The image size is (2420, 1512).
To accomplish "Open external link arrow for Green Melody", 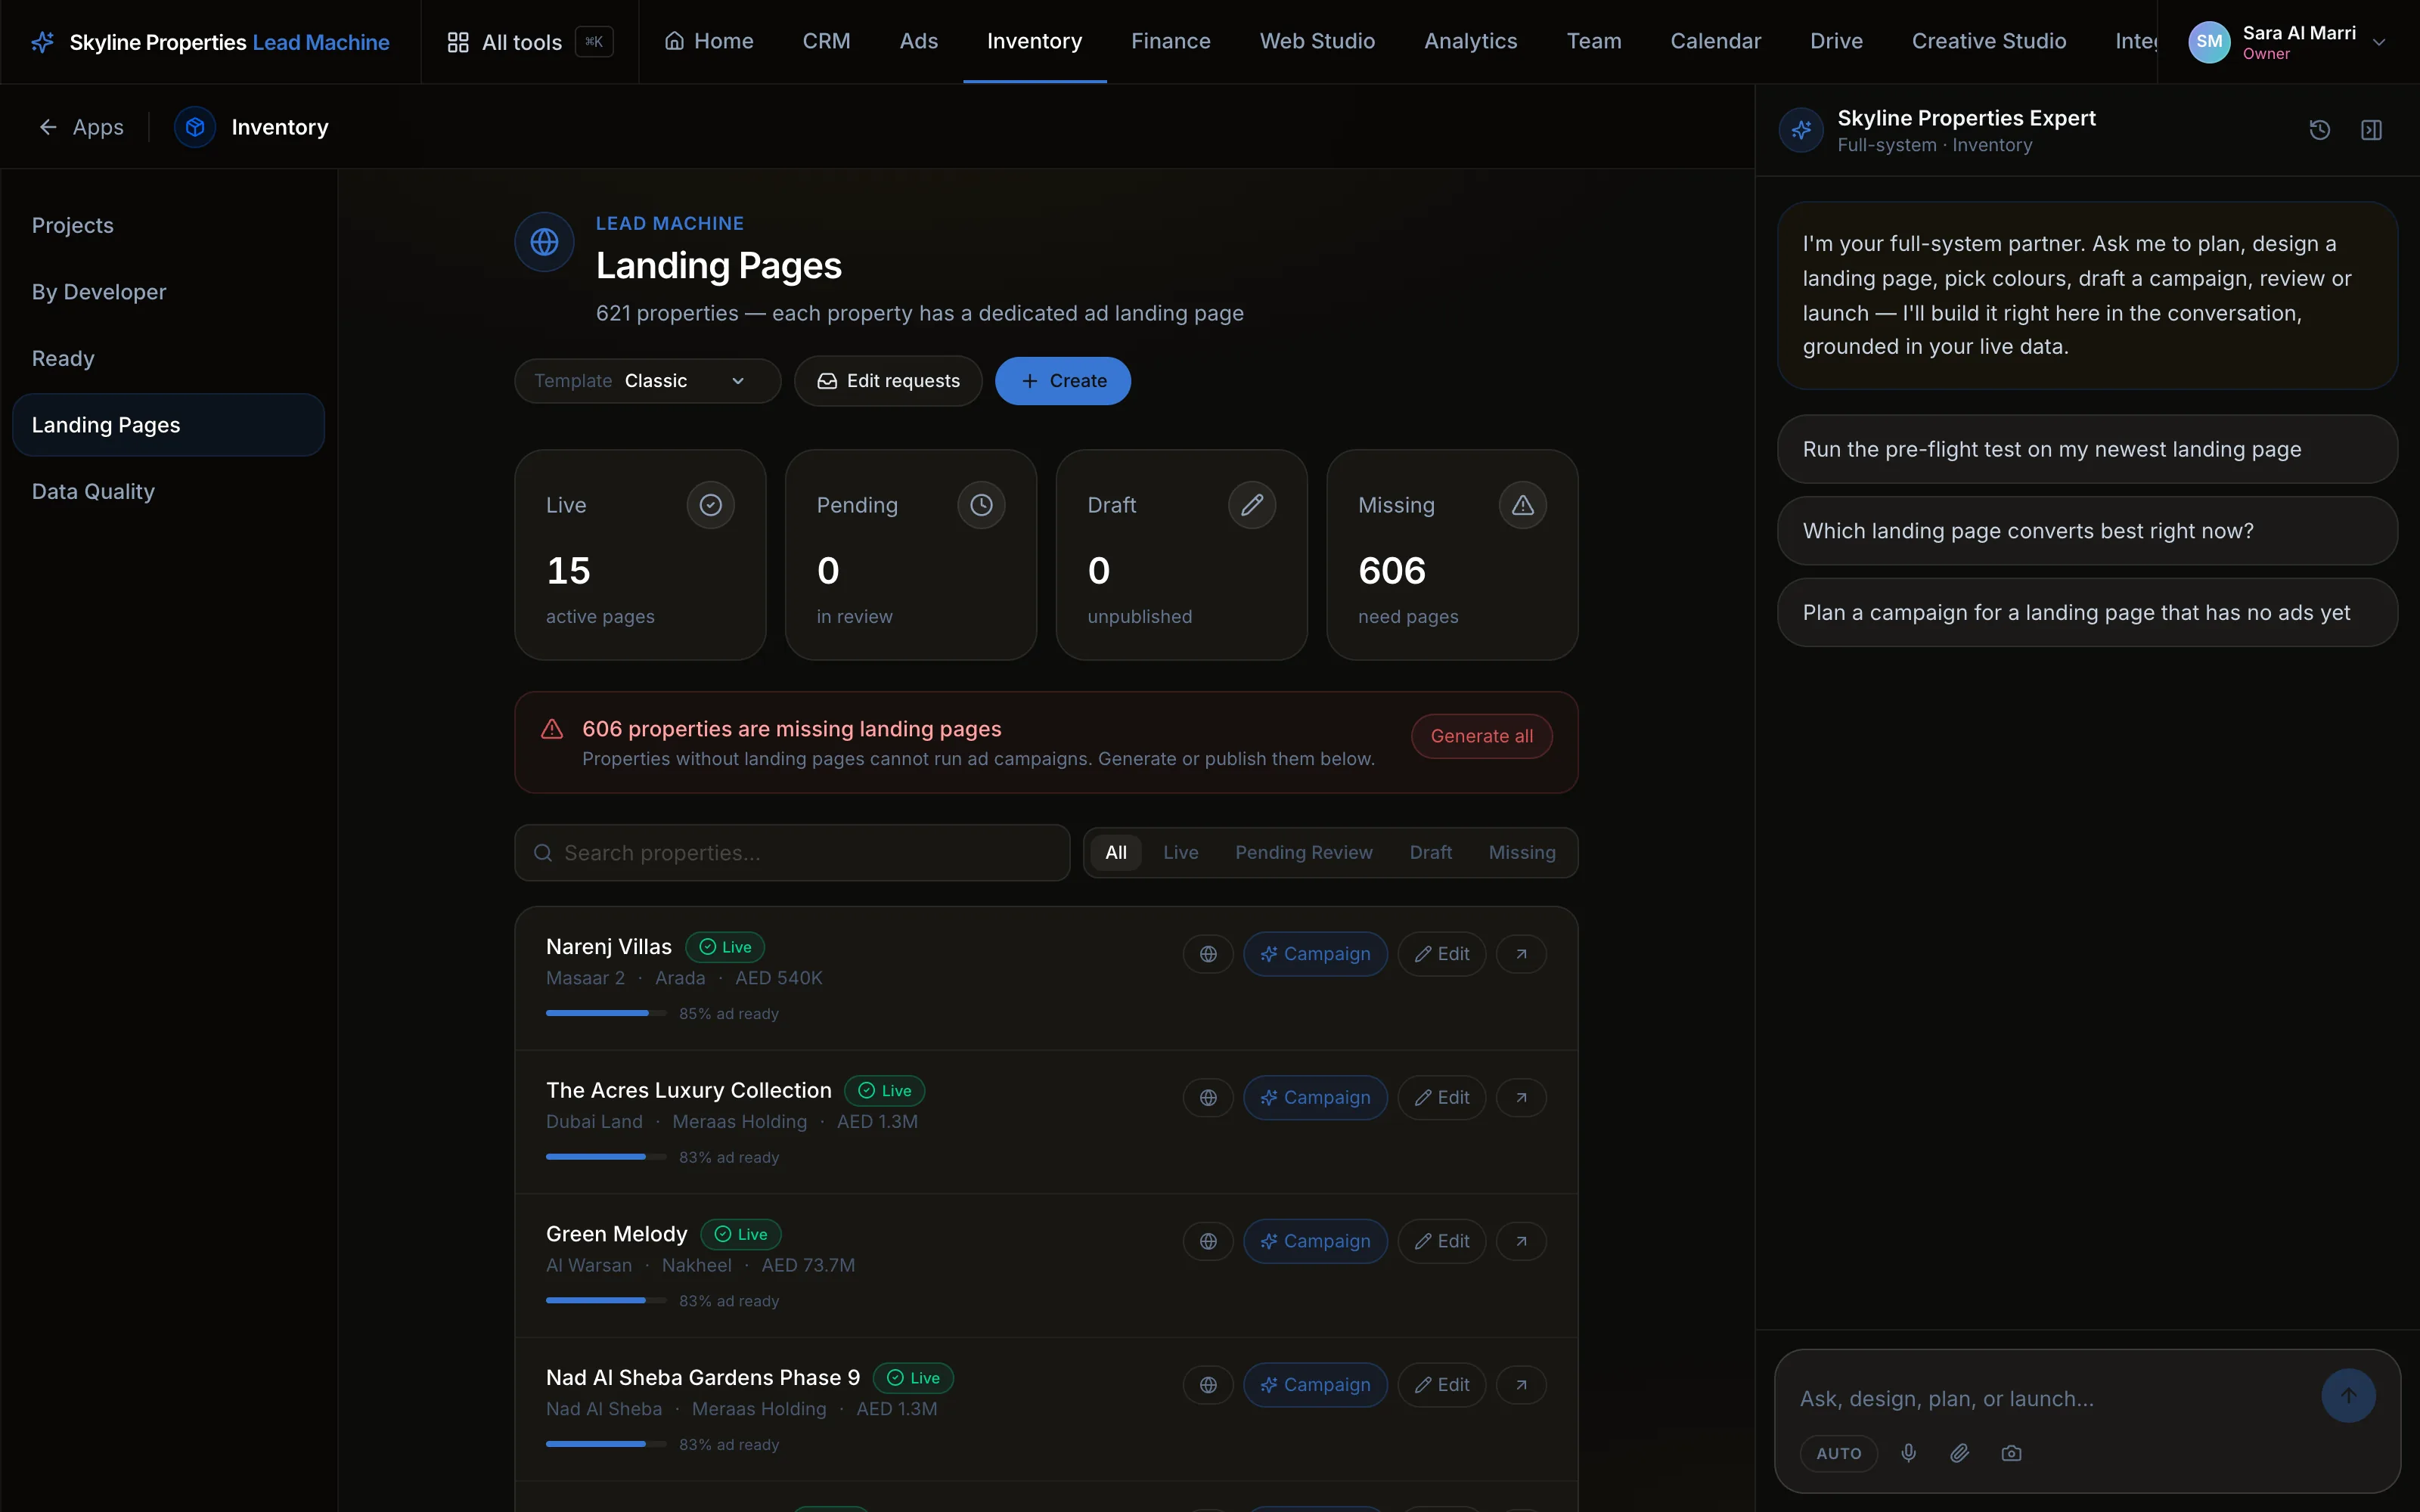I will click(1521, 1241).
